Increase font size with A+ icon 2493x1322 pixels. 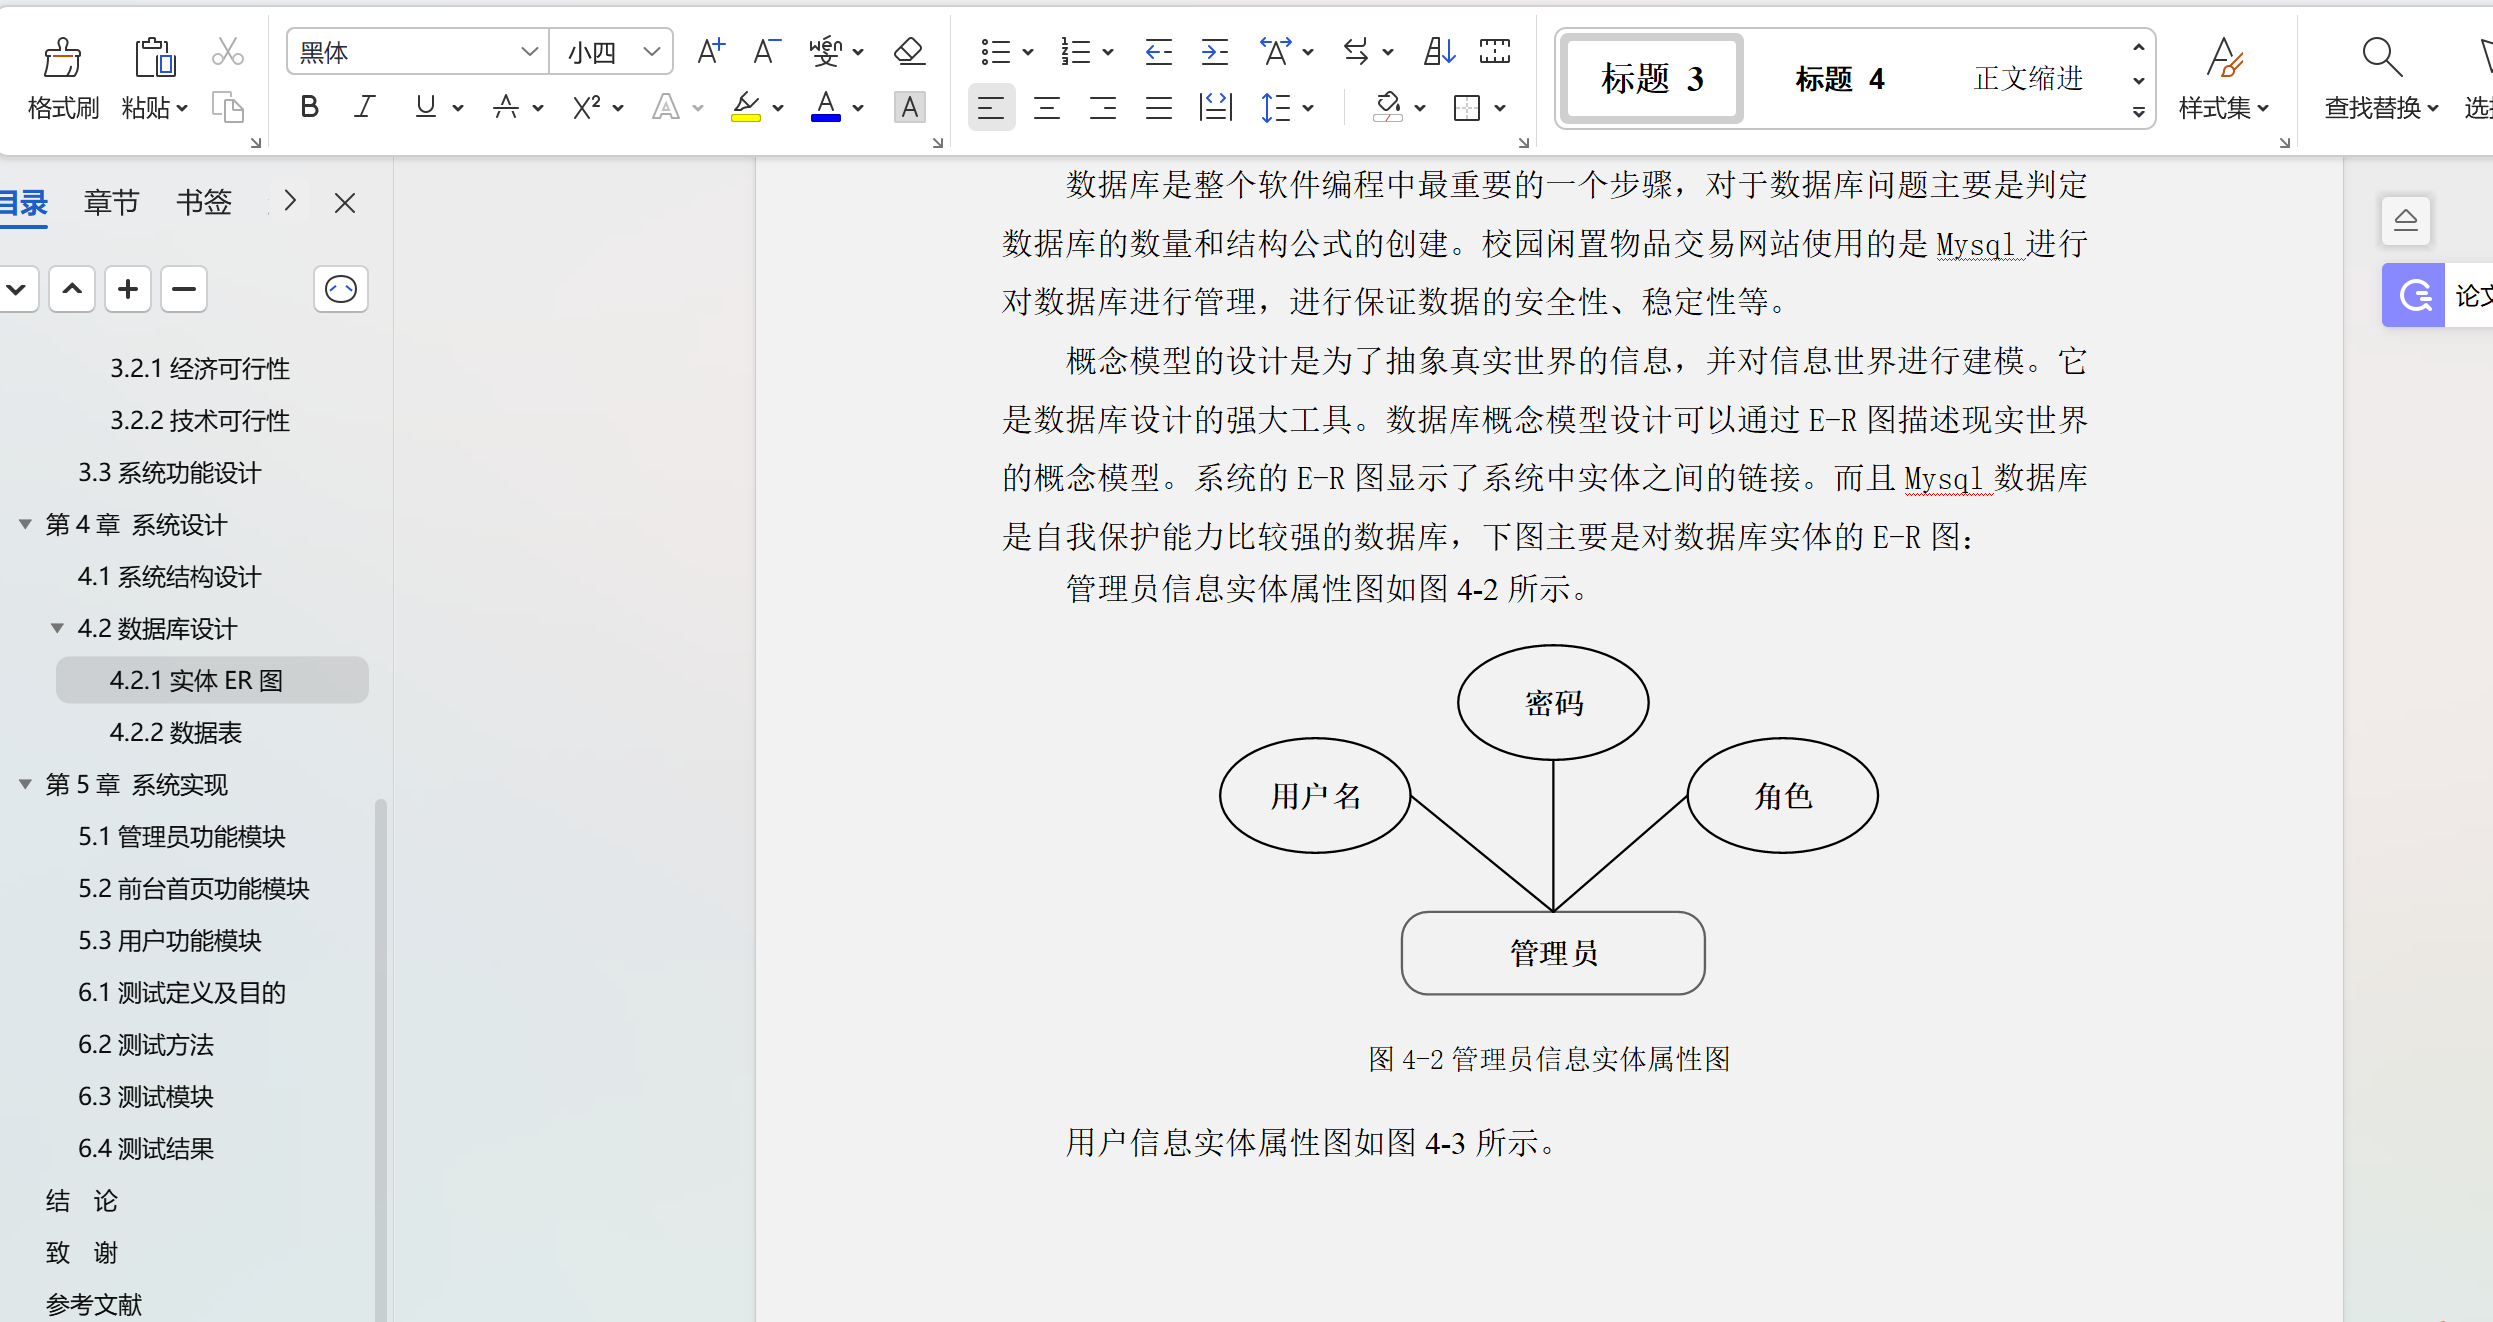pyautogui.click(x=711, y=51)
